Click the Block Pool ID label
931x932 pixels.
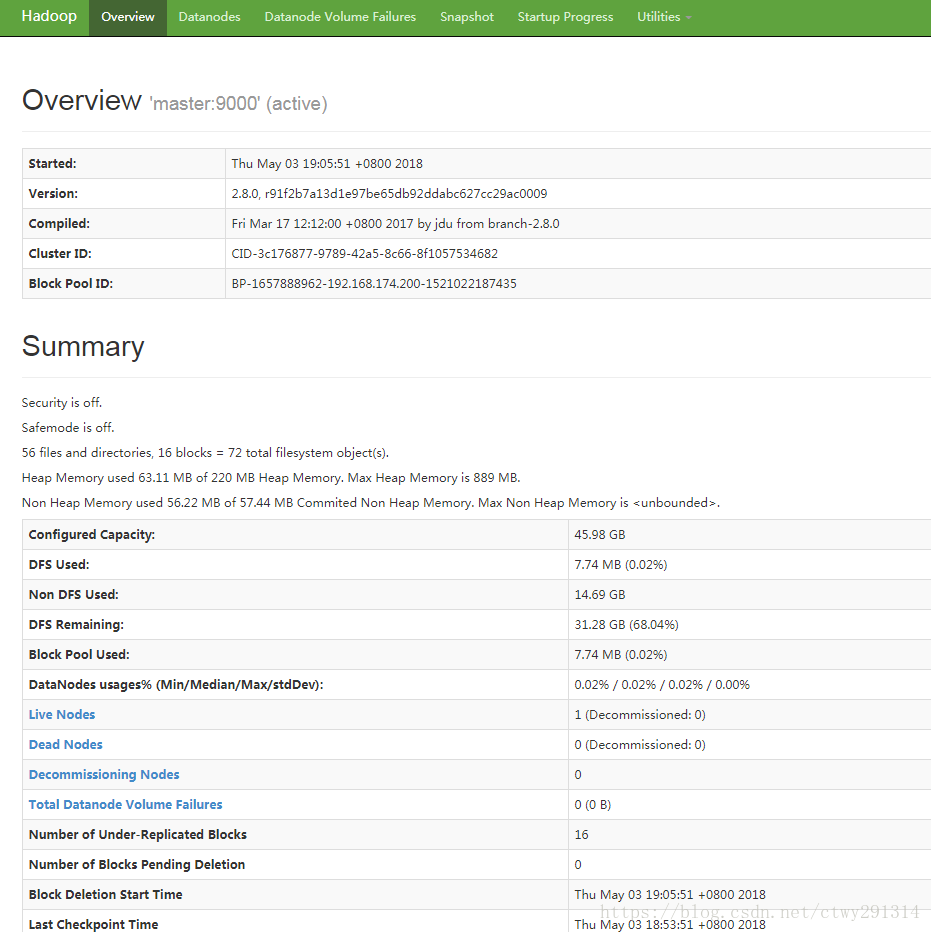point(71,284)
